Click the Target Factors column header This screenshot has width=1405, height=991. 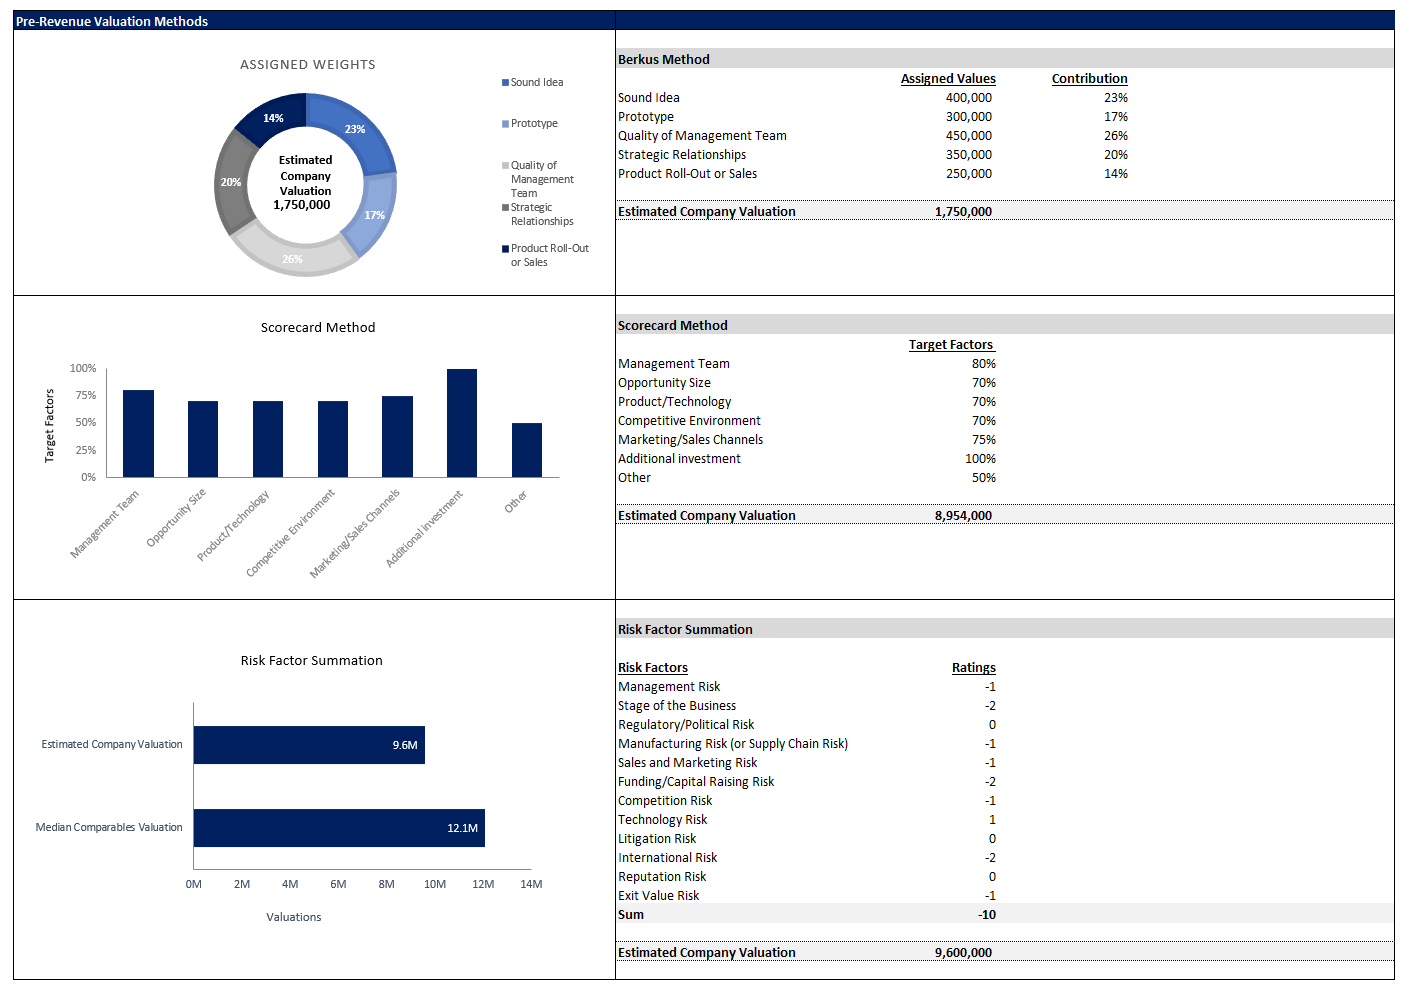950,345
